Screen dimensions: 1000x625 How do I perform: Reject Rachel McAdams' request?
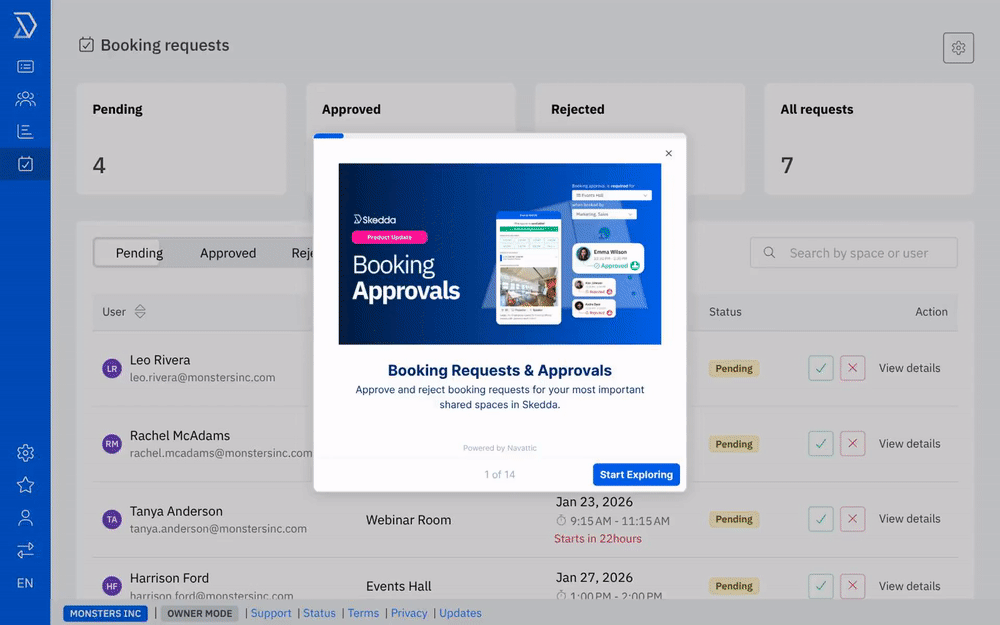click(852, 443)
